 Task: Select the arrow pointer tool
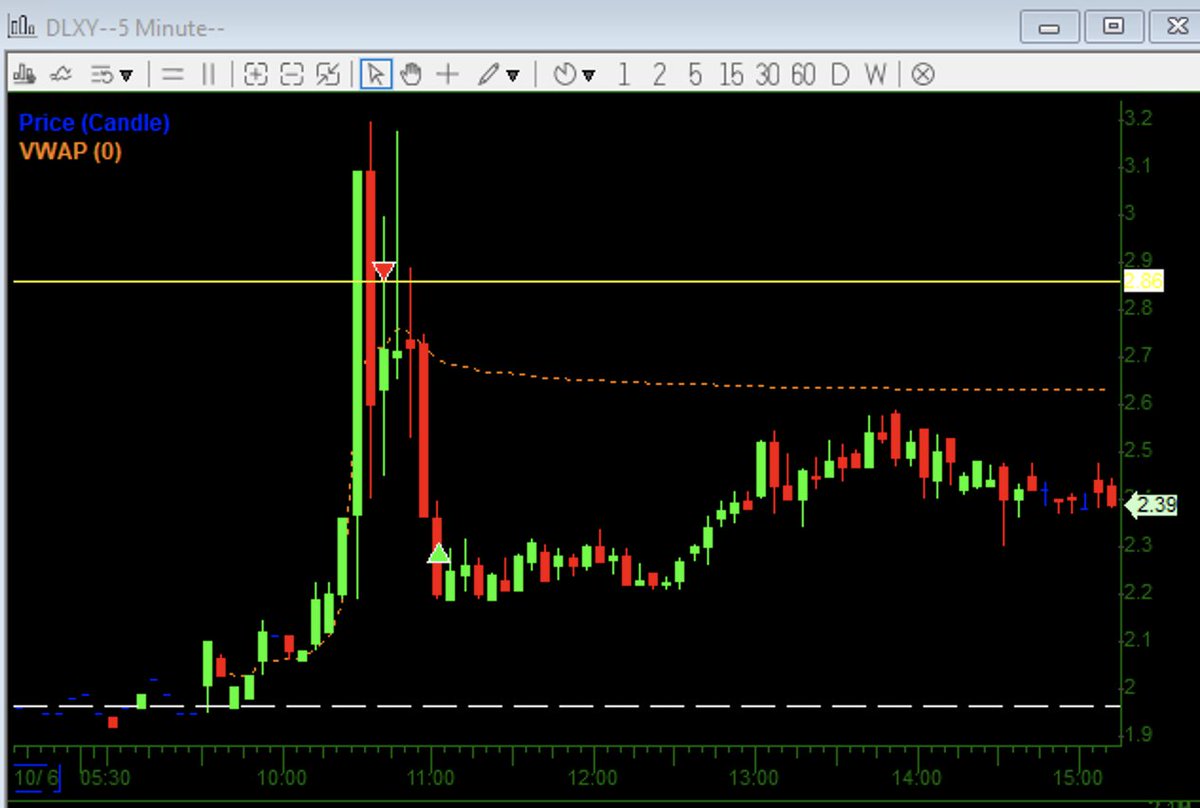point(376,74)
